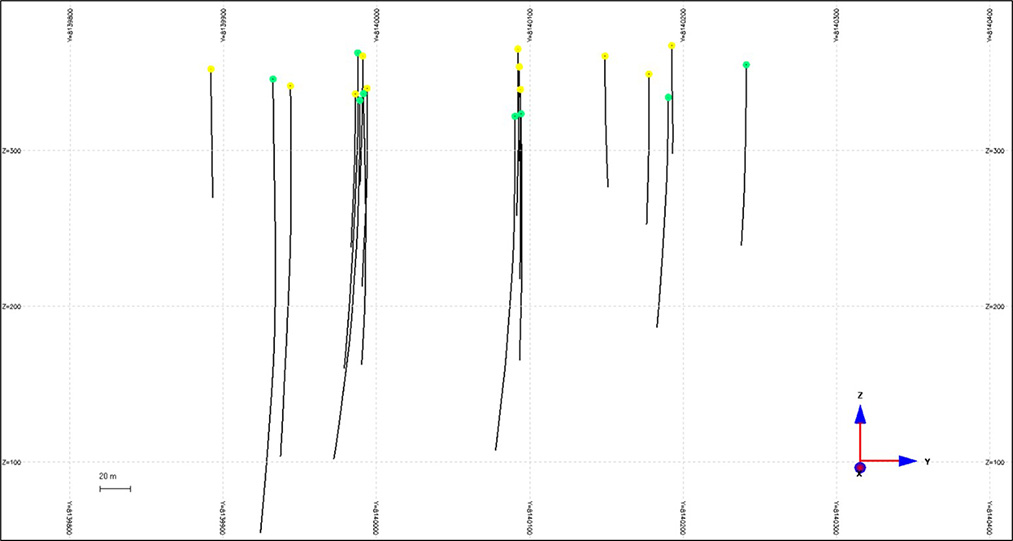
Task: Select yellow collar between Y=8140100 and Y=8140200
Action: (x=605, y=56)
